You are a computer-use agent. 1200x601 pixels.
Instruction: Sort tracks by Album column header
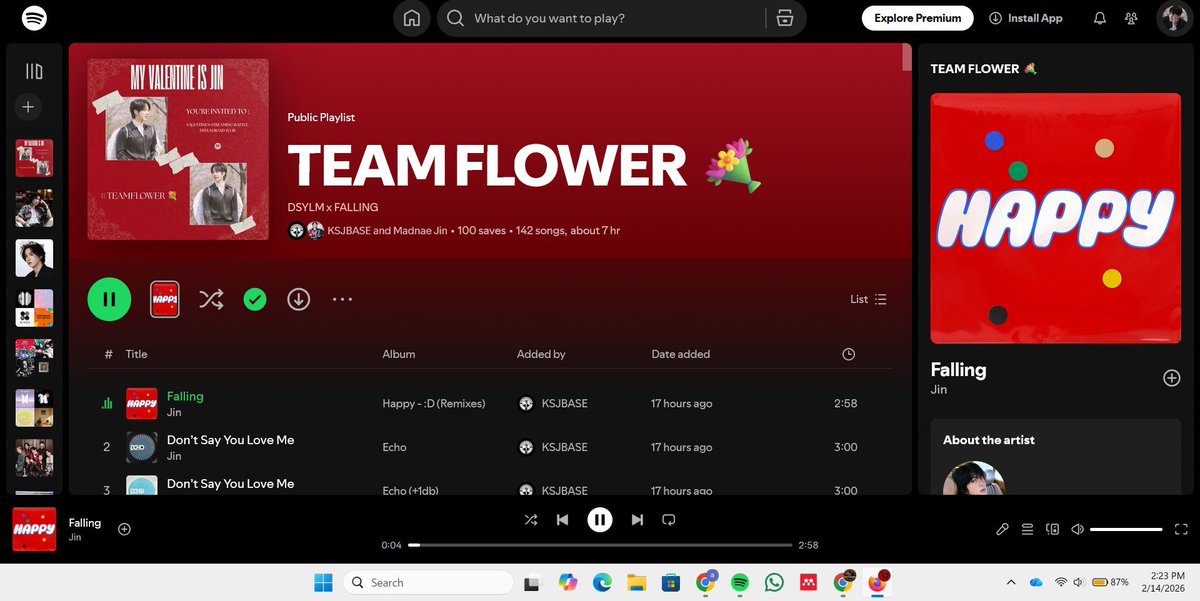(398, 354)
